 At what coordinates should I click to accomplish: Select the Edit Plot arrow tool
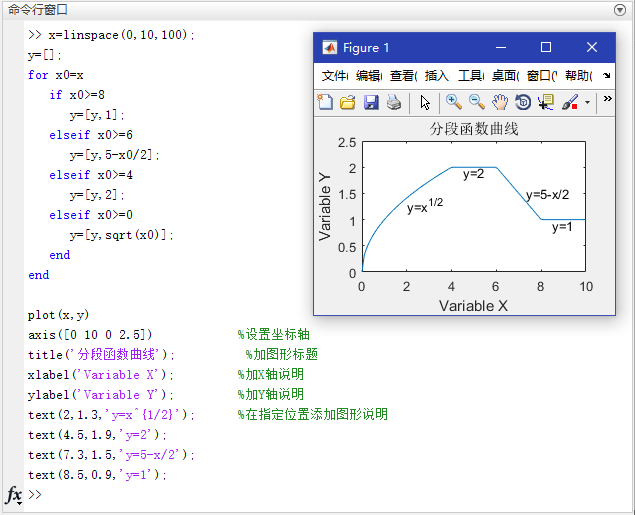tap(425, 102)
